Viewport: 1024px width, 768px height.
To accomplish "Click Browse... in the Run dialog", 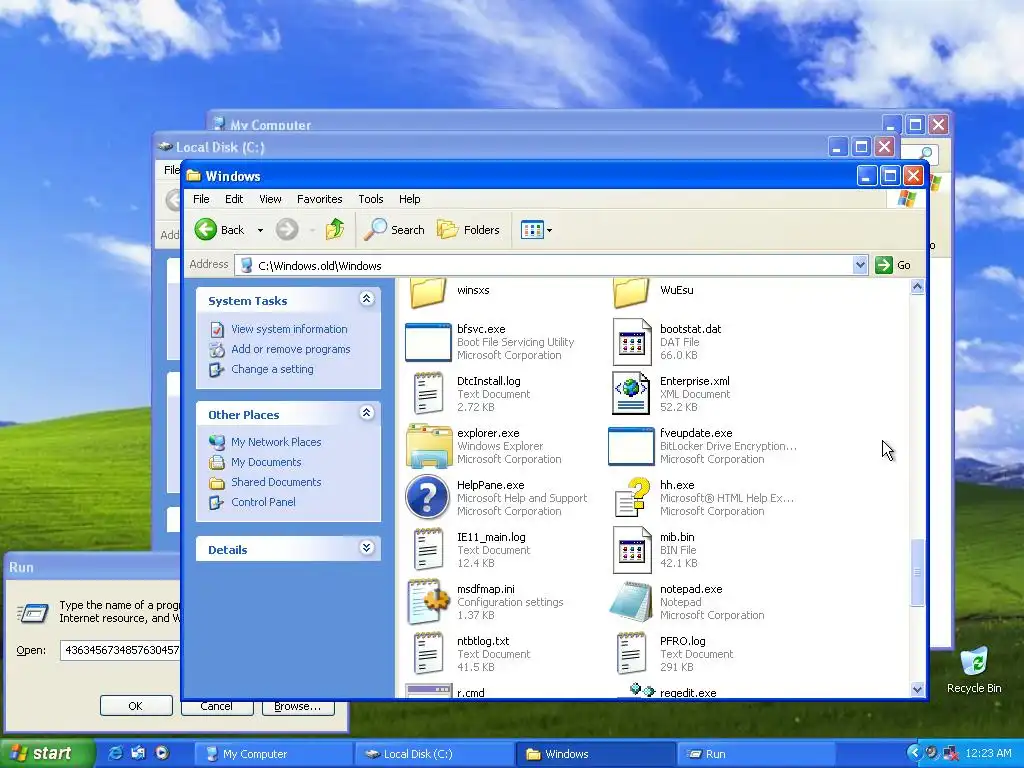I will point(298,707).
